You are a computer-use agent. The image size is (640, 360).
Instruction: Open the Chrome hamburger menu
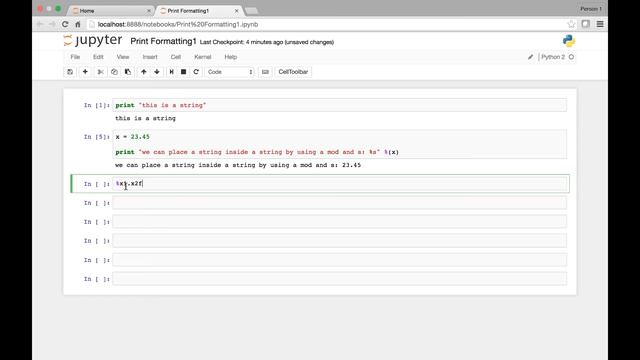point(600,24)
